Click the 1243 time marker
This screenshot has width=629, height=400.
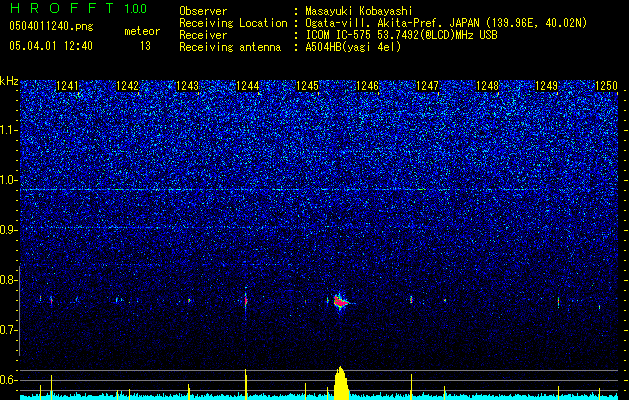coord(187,86)
